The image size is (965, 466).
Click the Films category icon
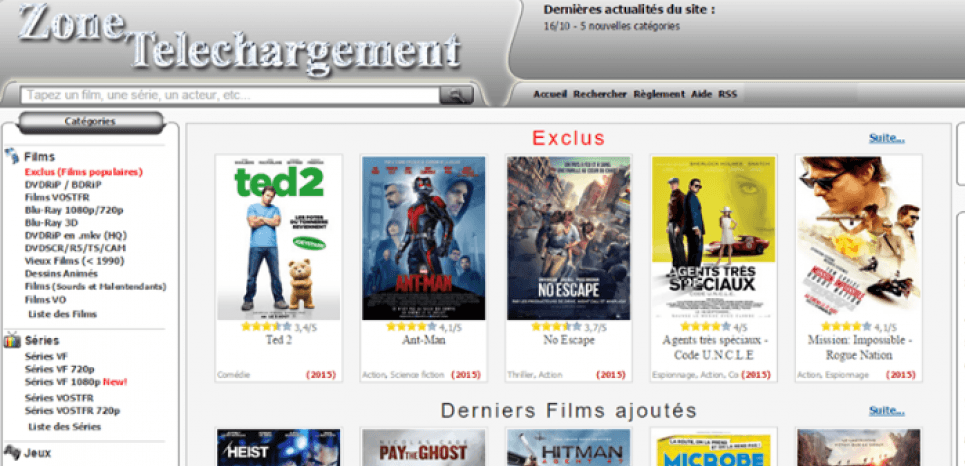(x=12, y=156)
